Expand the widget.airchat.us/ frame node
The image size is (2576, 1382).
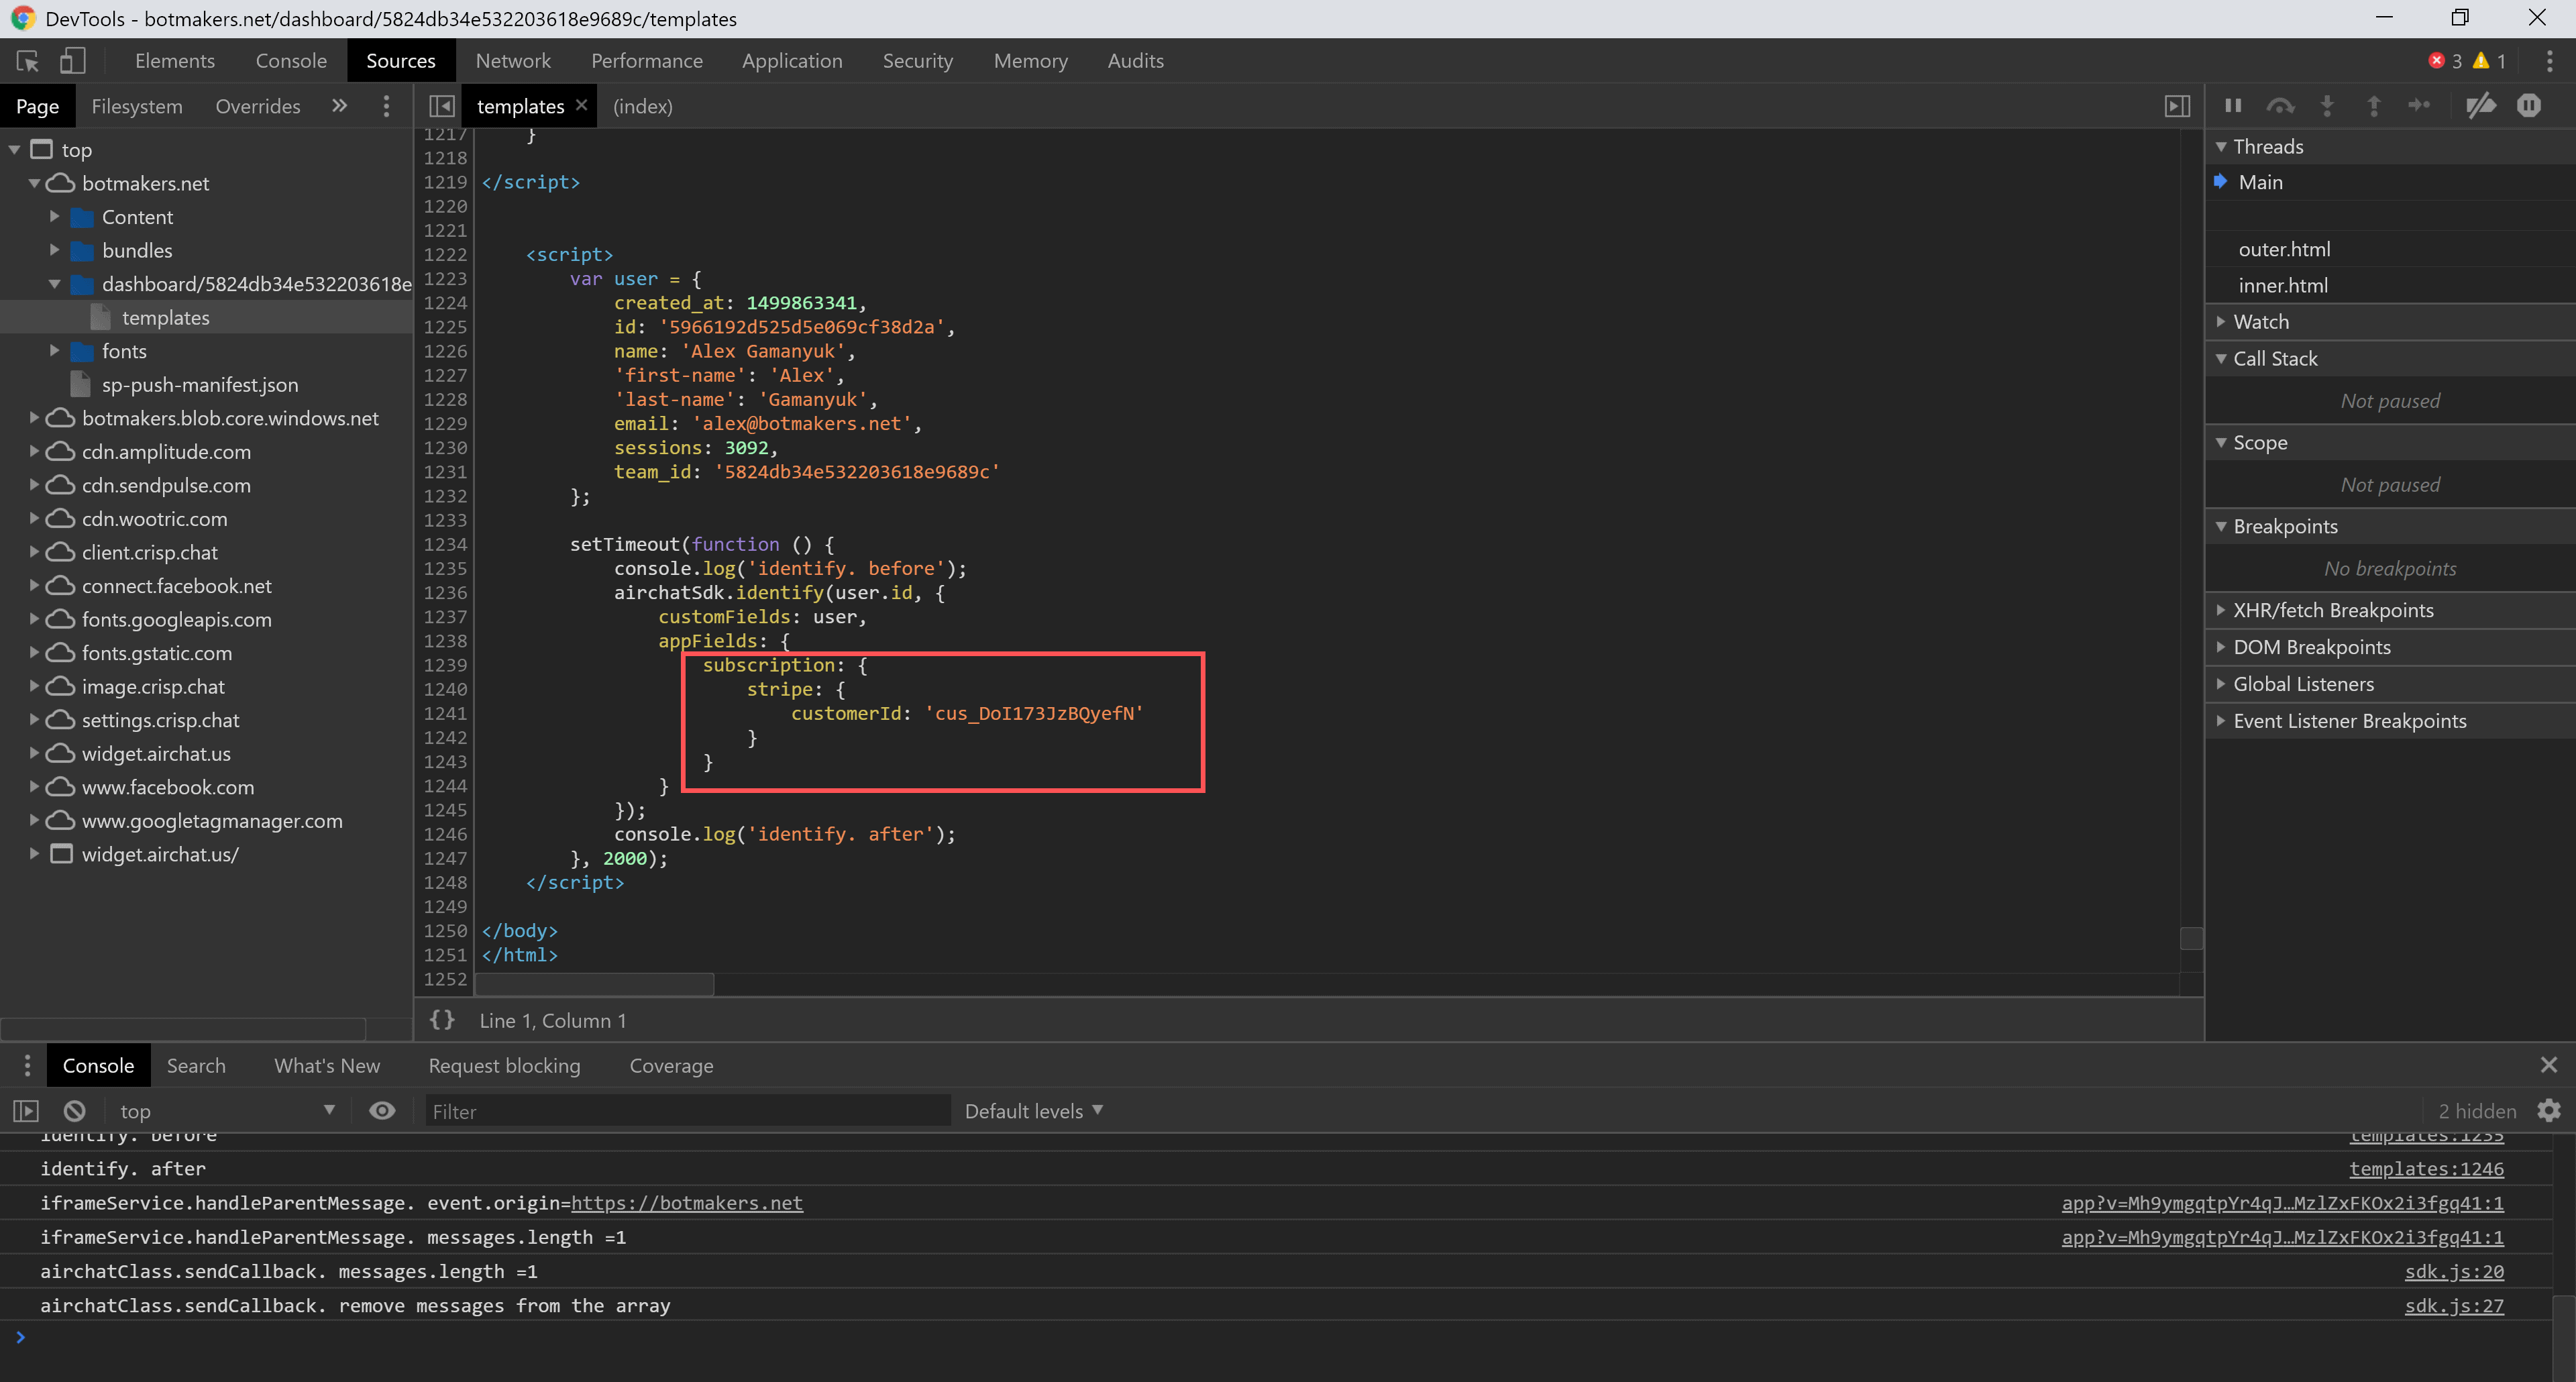34,854
